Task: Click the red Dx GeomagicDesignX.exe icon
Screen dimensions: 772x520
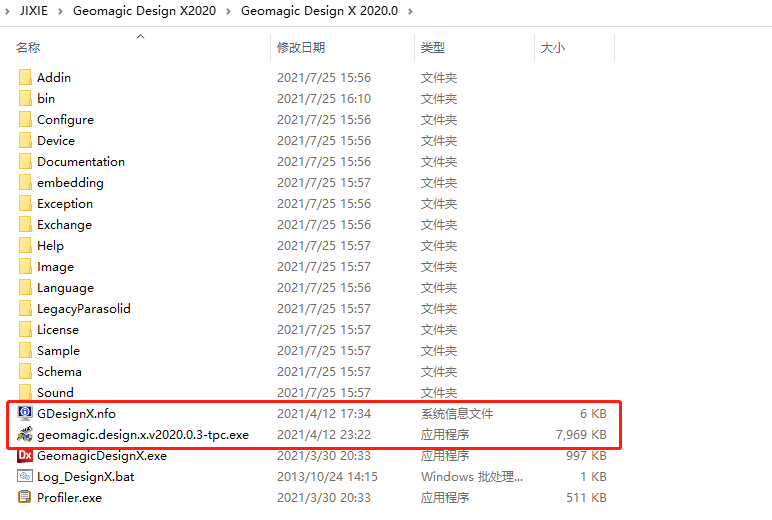Action: (x=25, y=455)
